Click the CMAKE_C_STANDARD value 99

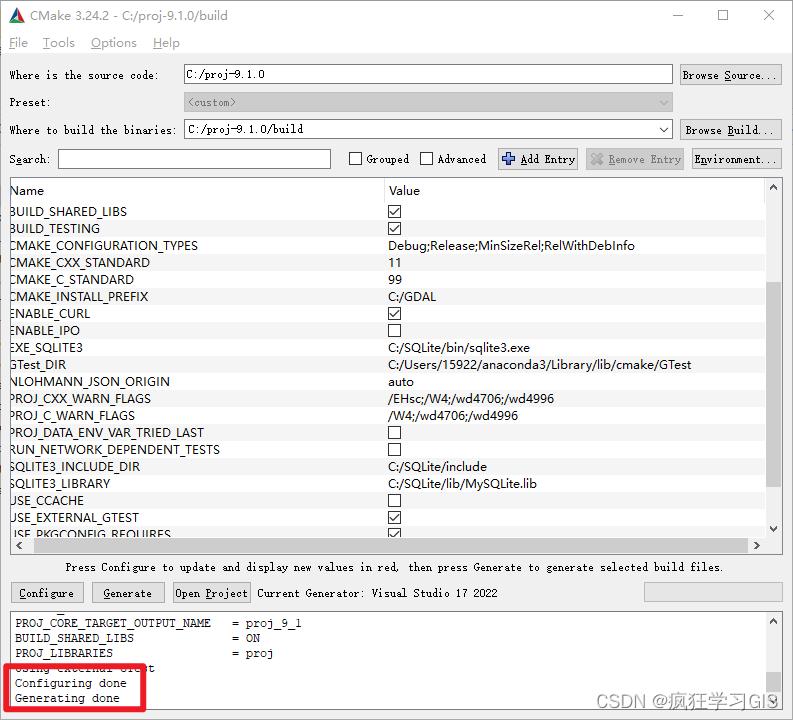click(x=394, y=280)
